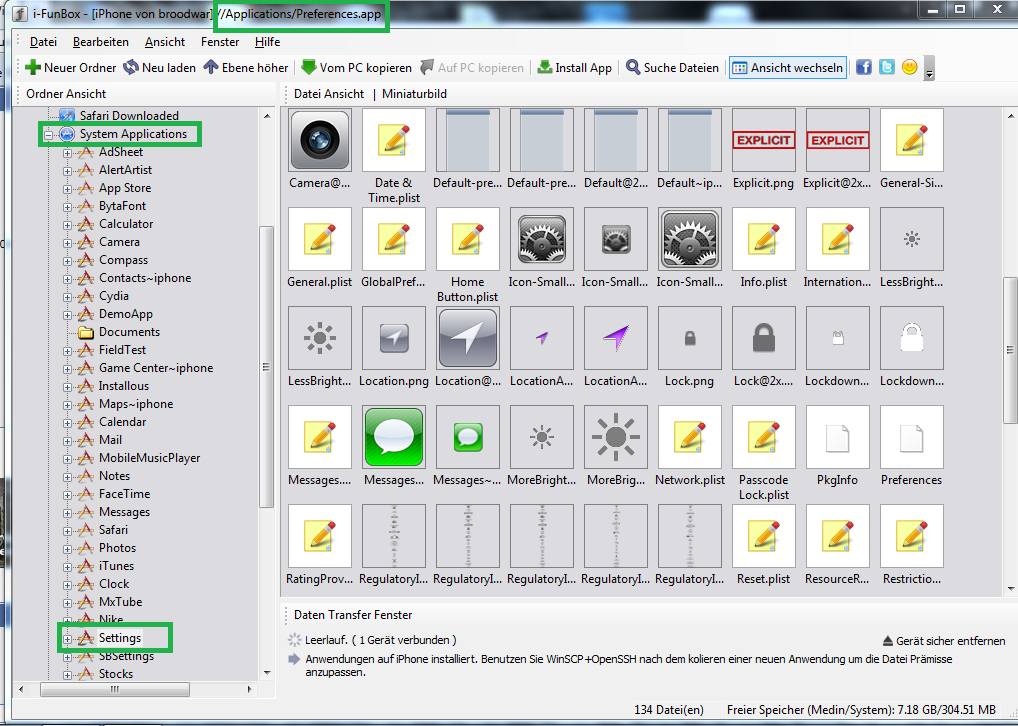Reload with the Neu laden button
Screen dimensions: 1018x726
(x=160, y=68)
